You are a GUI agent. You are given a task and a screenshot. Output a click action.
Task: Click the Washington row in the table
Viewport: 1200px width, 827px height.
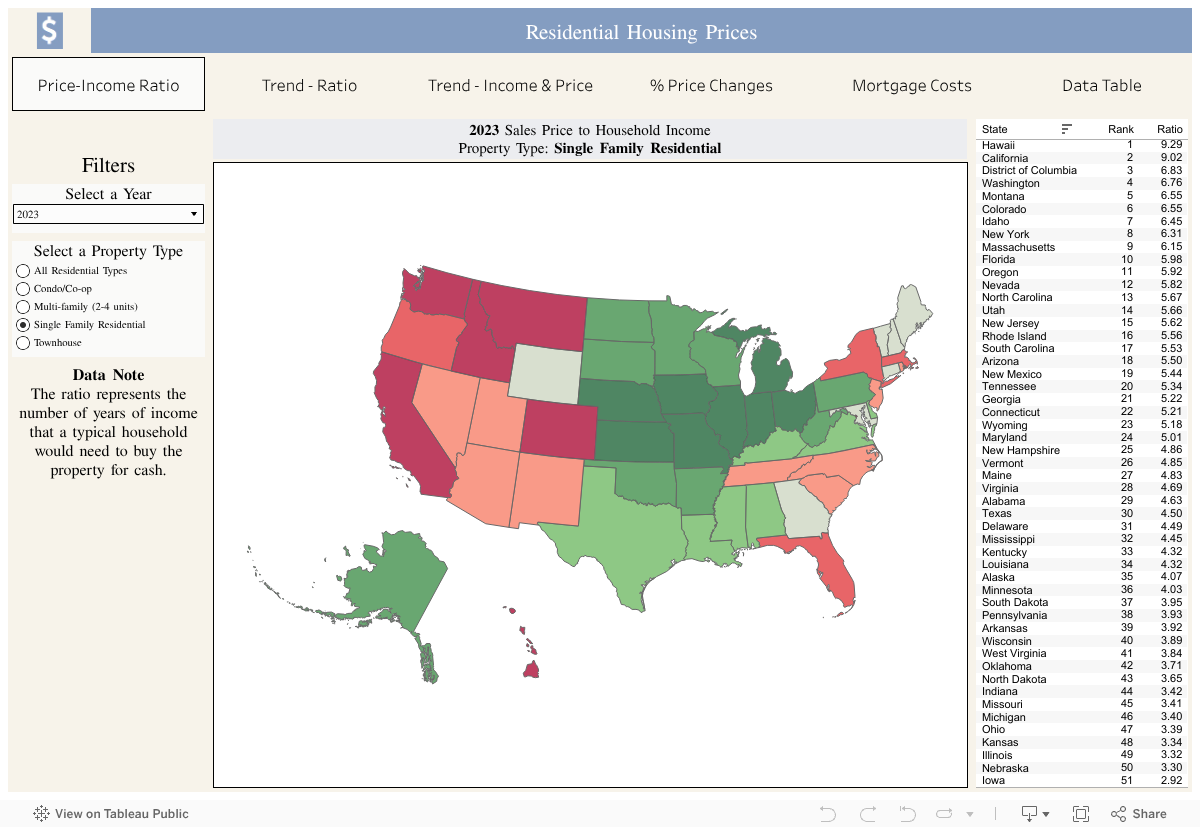(x=1083, y=183)
